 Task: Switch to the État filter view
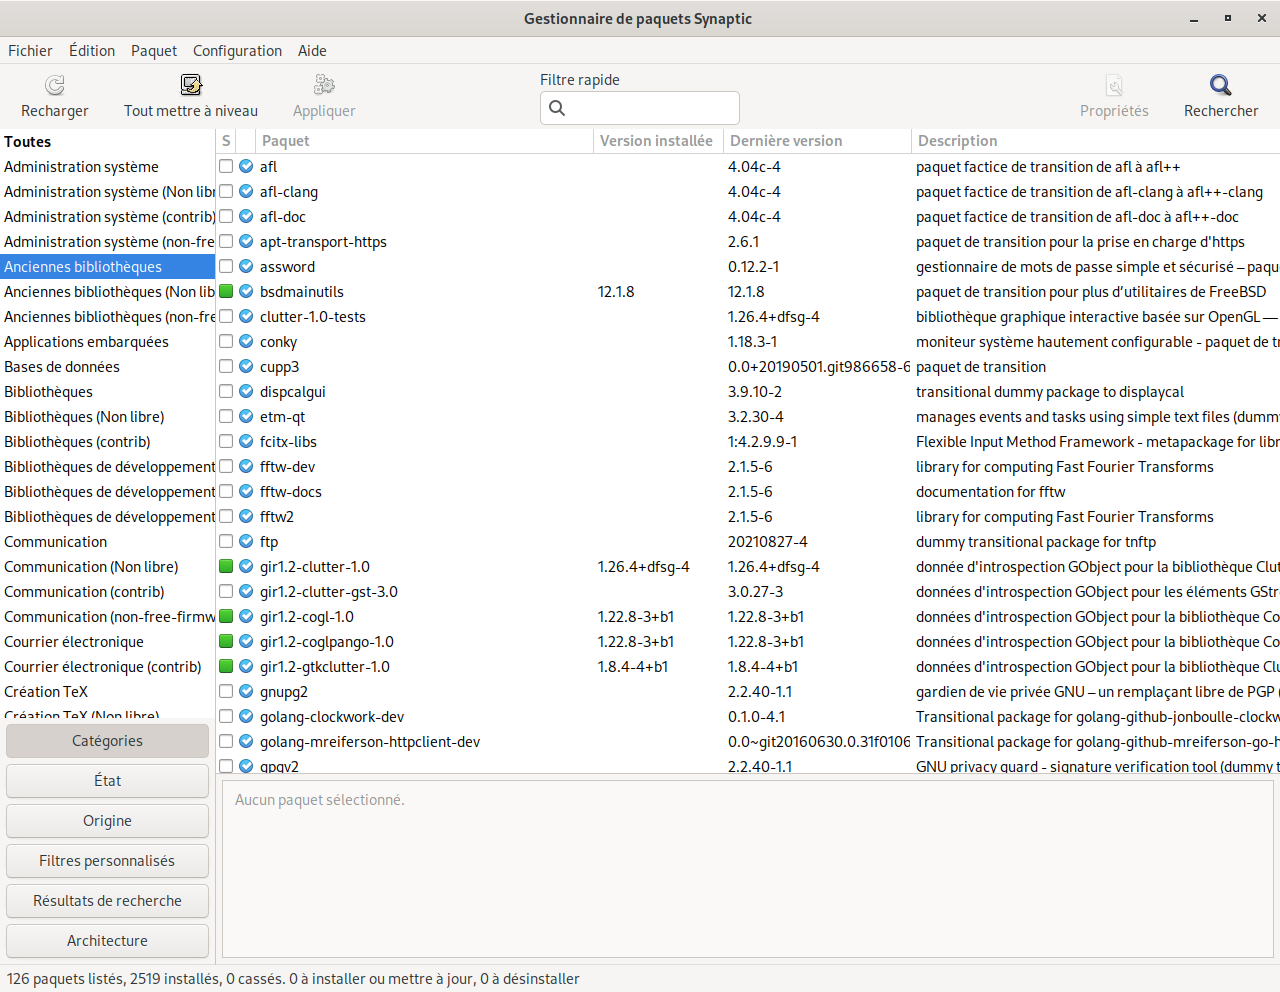click(107, 781)
